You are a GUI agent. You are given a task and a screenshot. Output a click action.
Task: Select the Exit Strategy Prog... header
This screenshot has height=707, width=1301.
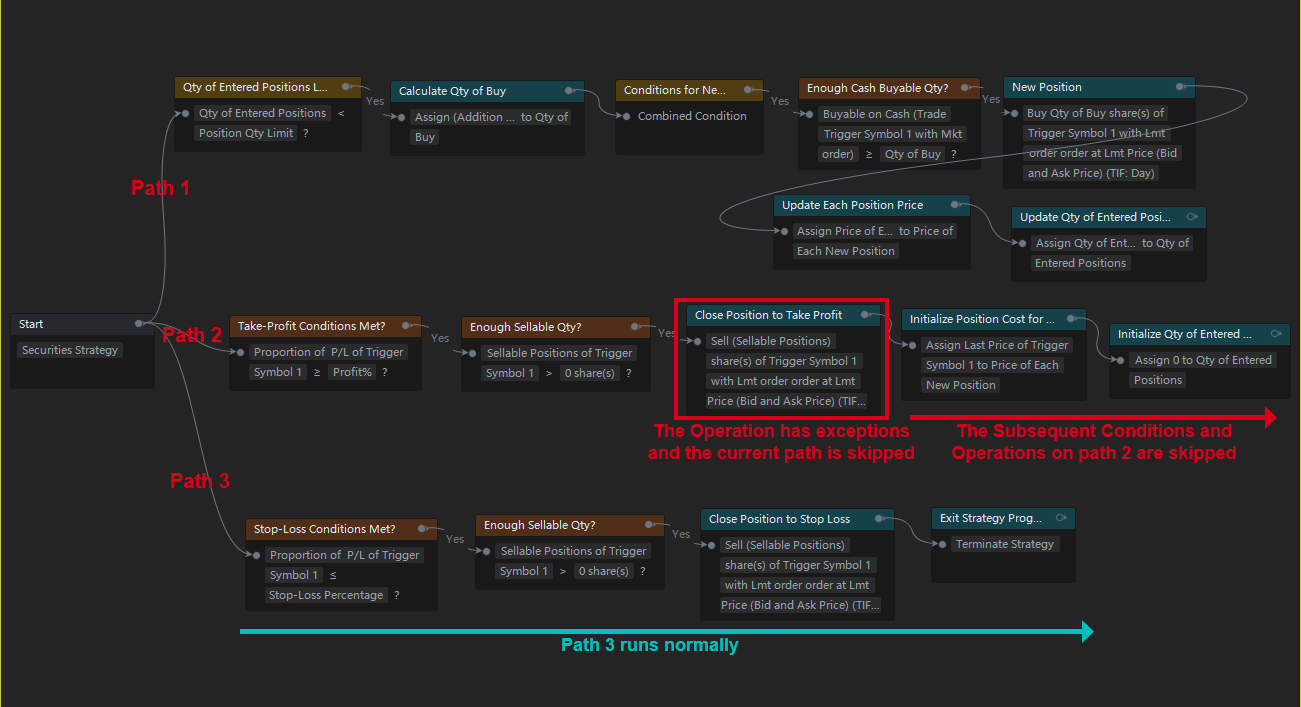point(1003,518)
